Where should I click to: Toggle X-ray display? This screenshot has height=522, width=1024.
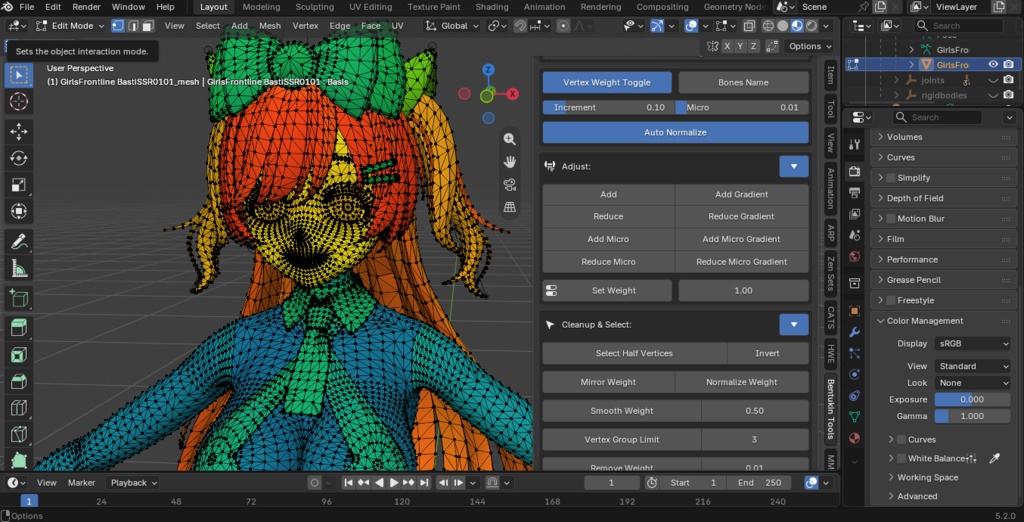point(749,26)
